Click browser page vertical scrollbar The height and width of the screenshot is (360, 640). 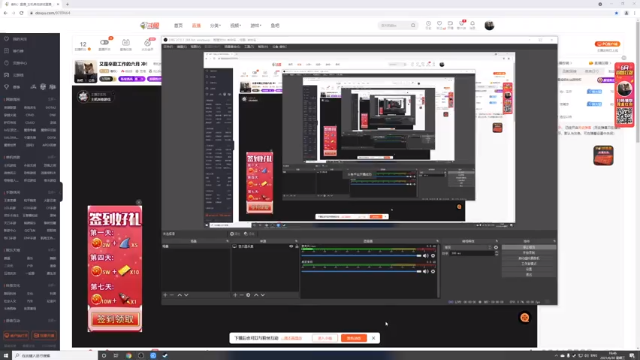637,82
